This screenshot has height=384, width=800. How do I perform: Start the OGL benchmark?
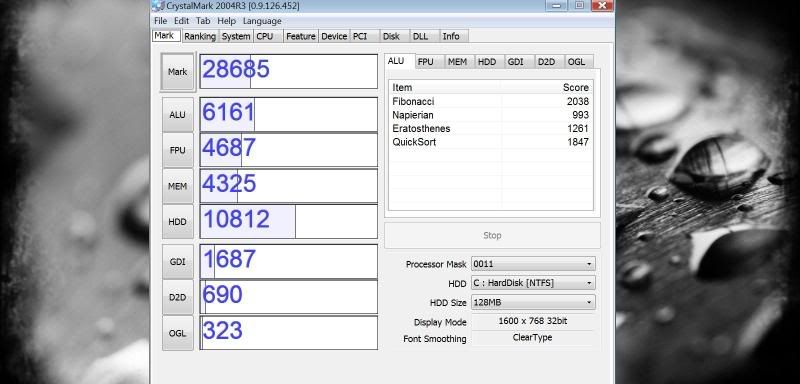pyautogui.click(x=178, y=333)
